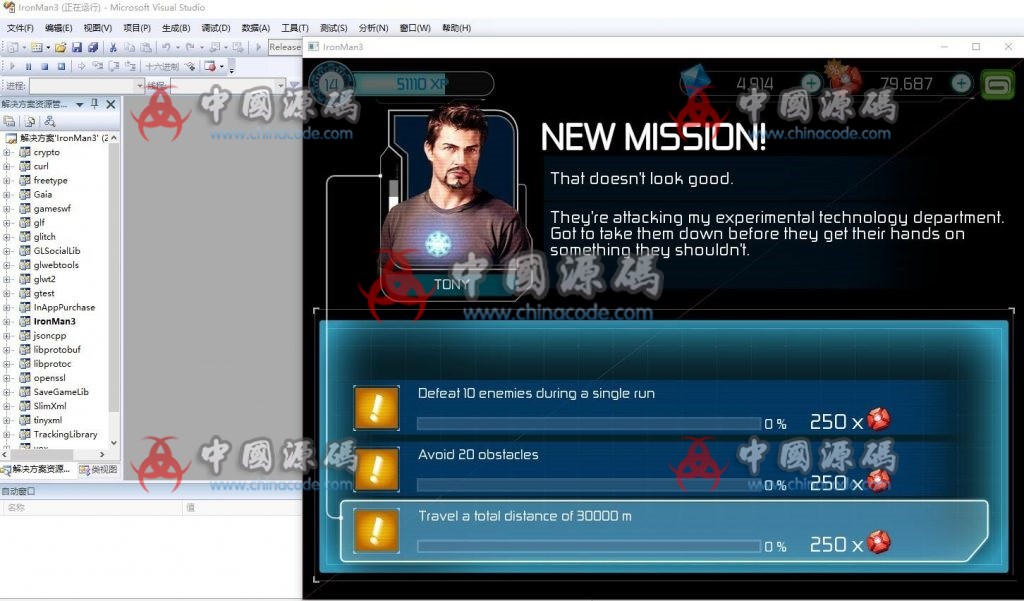Click the Save icon in toolbar

pyautogui.click(x=77, y=47)
